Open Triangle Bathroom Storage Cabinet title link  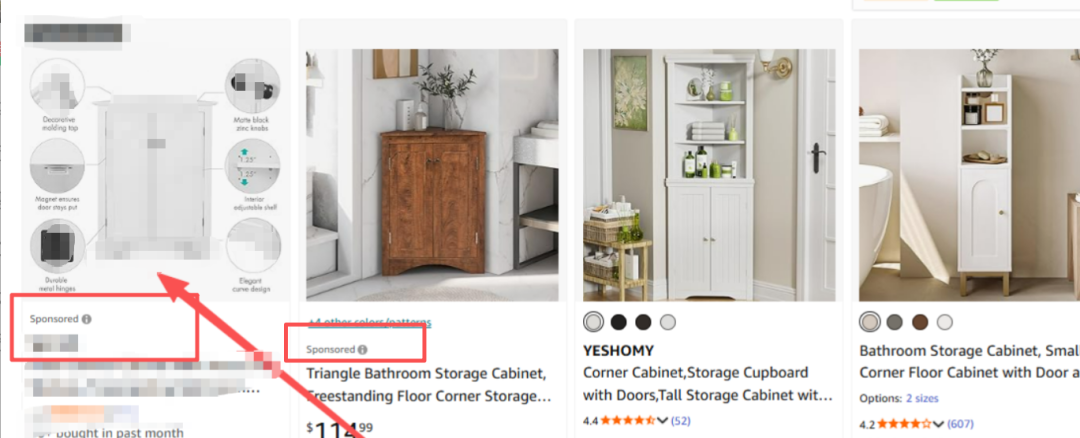[x=428, y=385]
